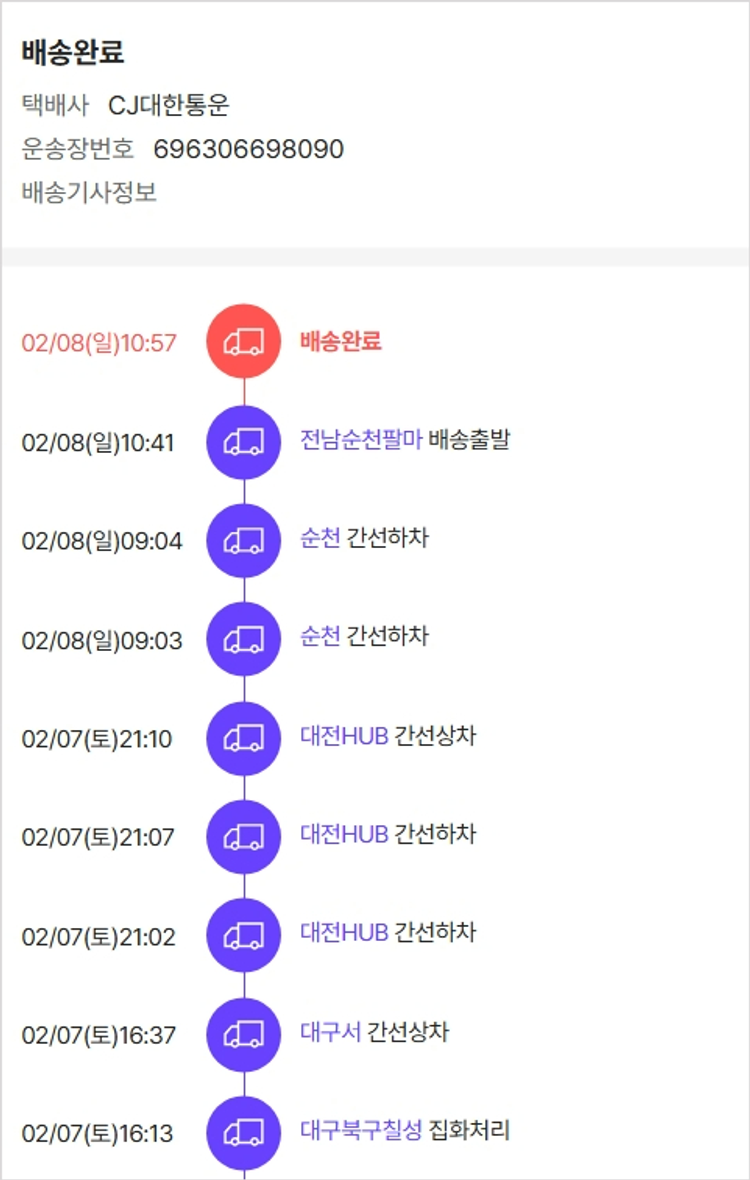This screenshot has height=1180, width=750.
Task: Click the 02/08(일)10:57 timestamp
Action: tap(99, 343)
